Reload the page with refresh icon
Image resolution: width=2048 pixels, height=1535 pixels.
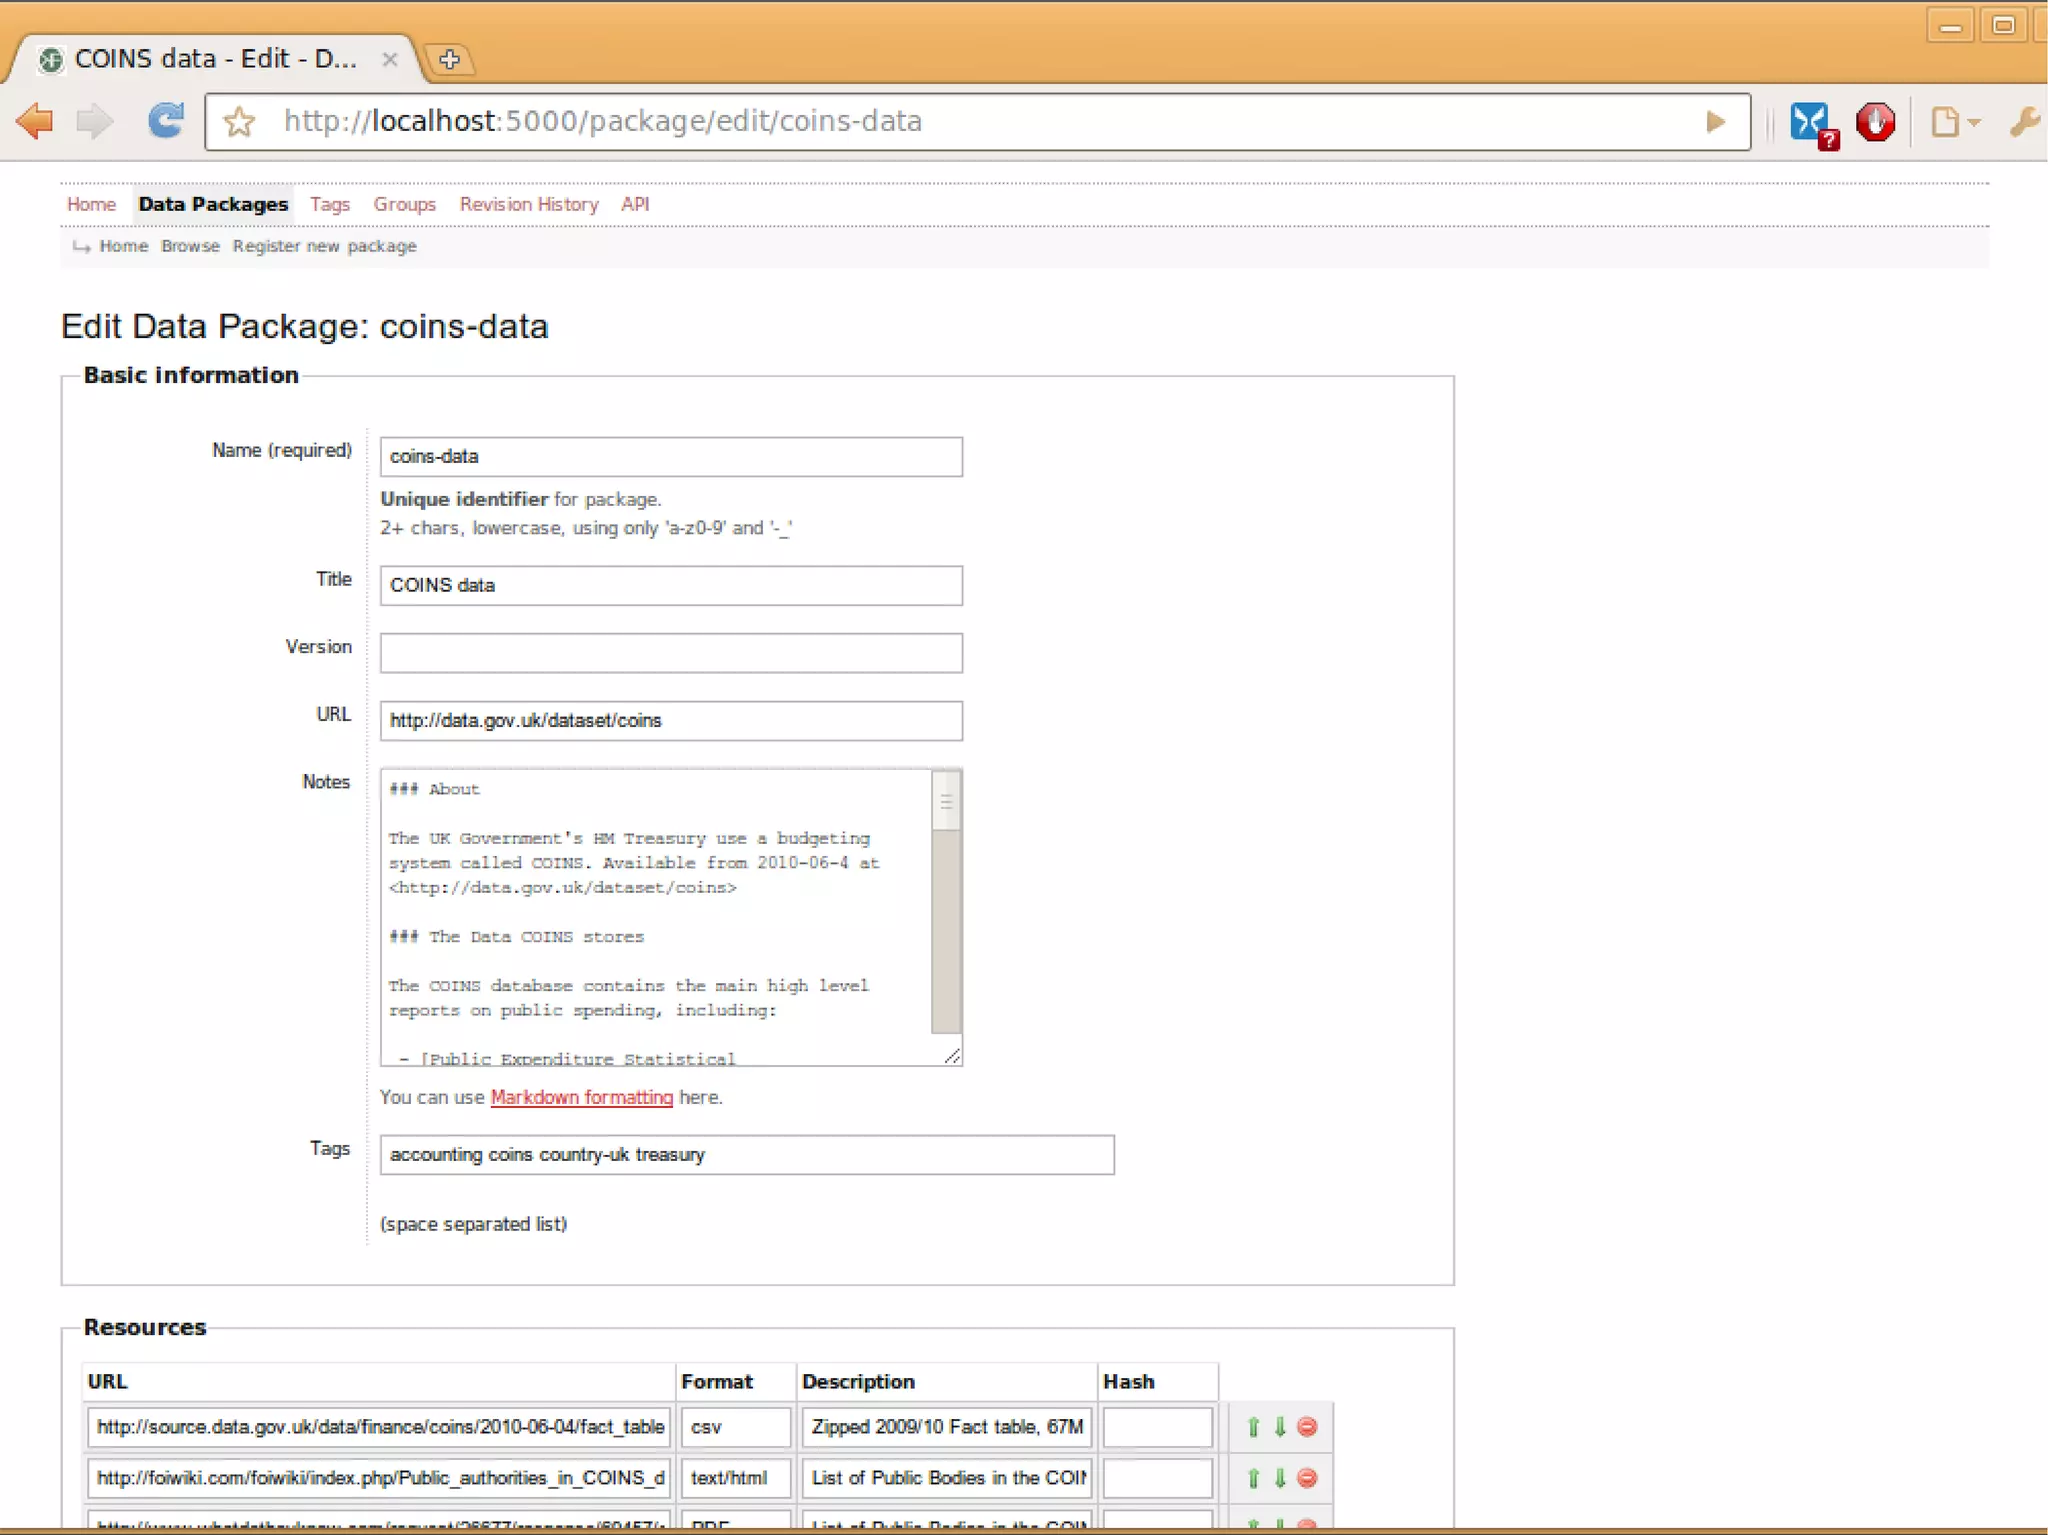coord(165,121)
